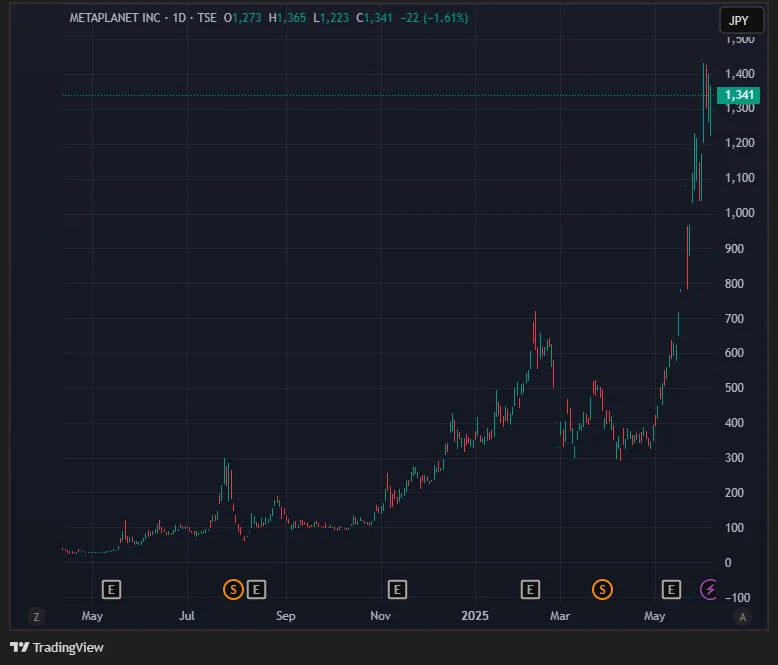Screen dimensions: 778x665
Task: Click the 1D interval label
Action: tap(179, 18)
